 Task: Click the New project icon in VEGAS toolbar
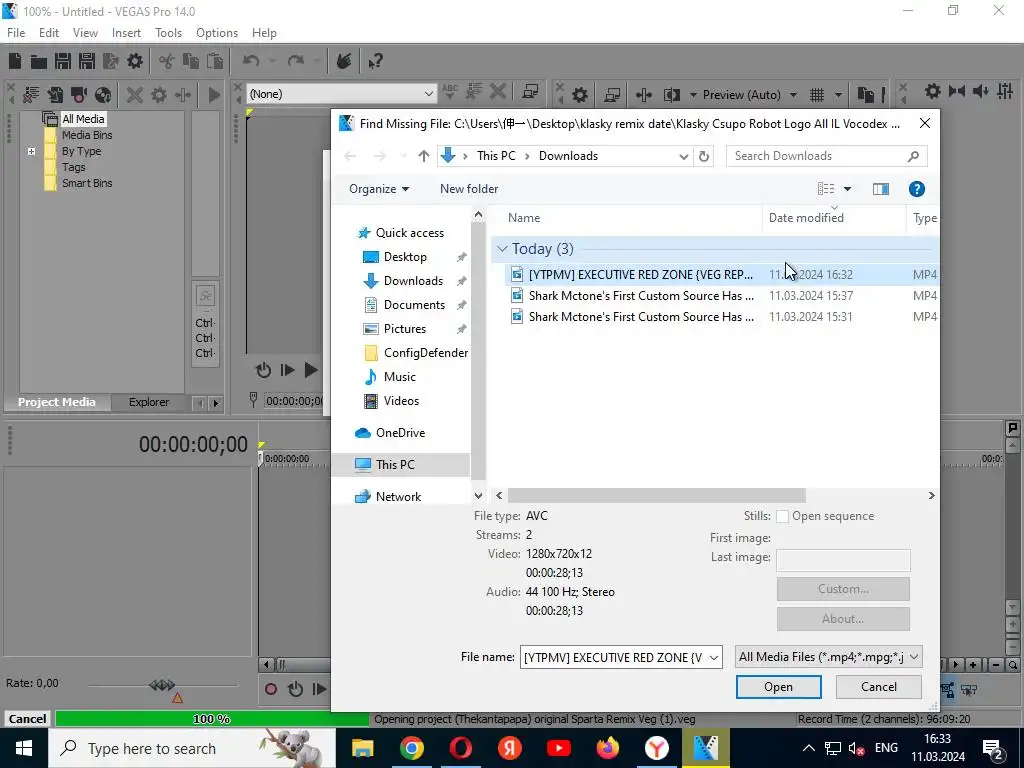(15, 61)
